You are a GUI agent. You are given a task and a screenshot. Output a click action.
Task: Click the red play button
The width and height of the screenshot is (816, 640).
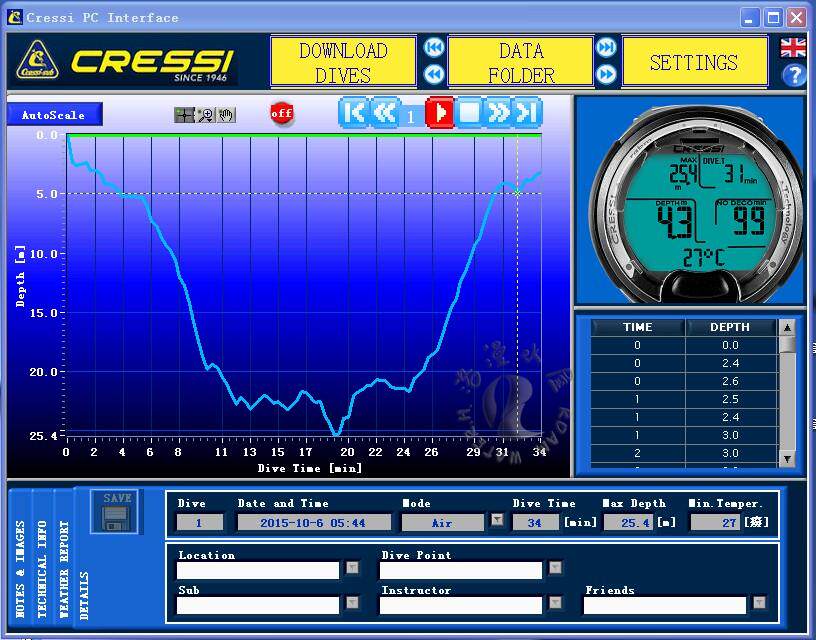(x=440, y=112)
